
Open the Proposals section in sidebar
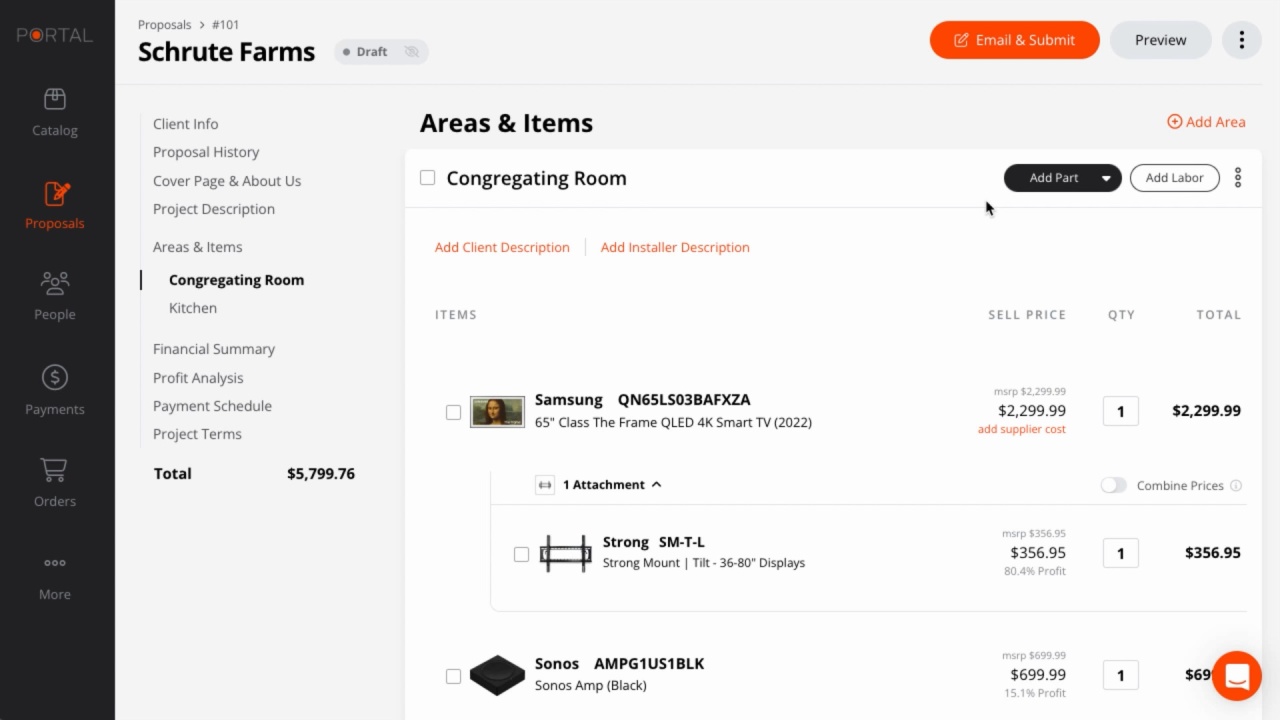pos(55,205)
